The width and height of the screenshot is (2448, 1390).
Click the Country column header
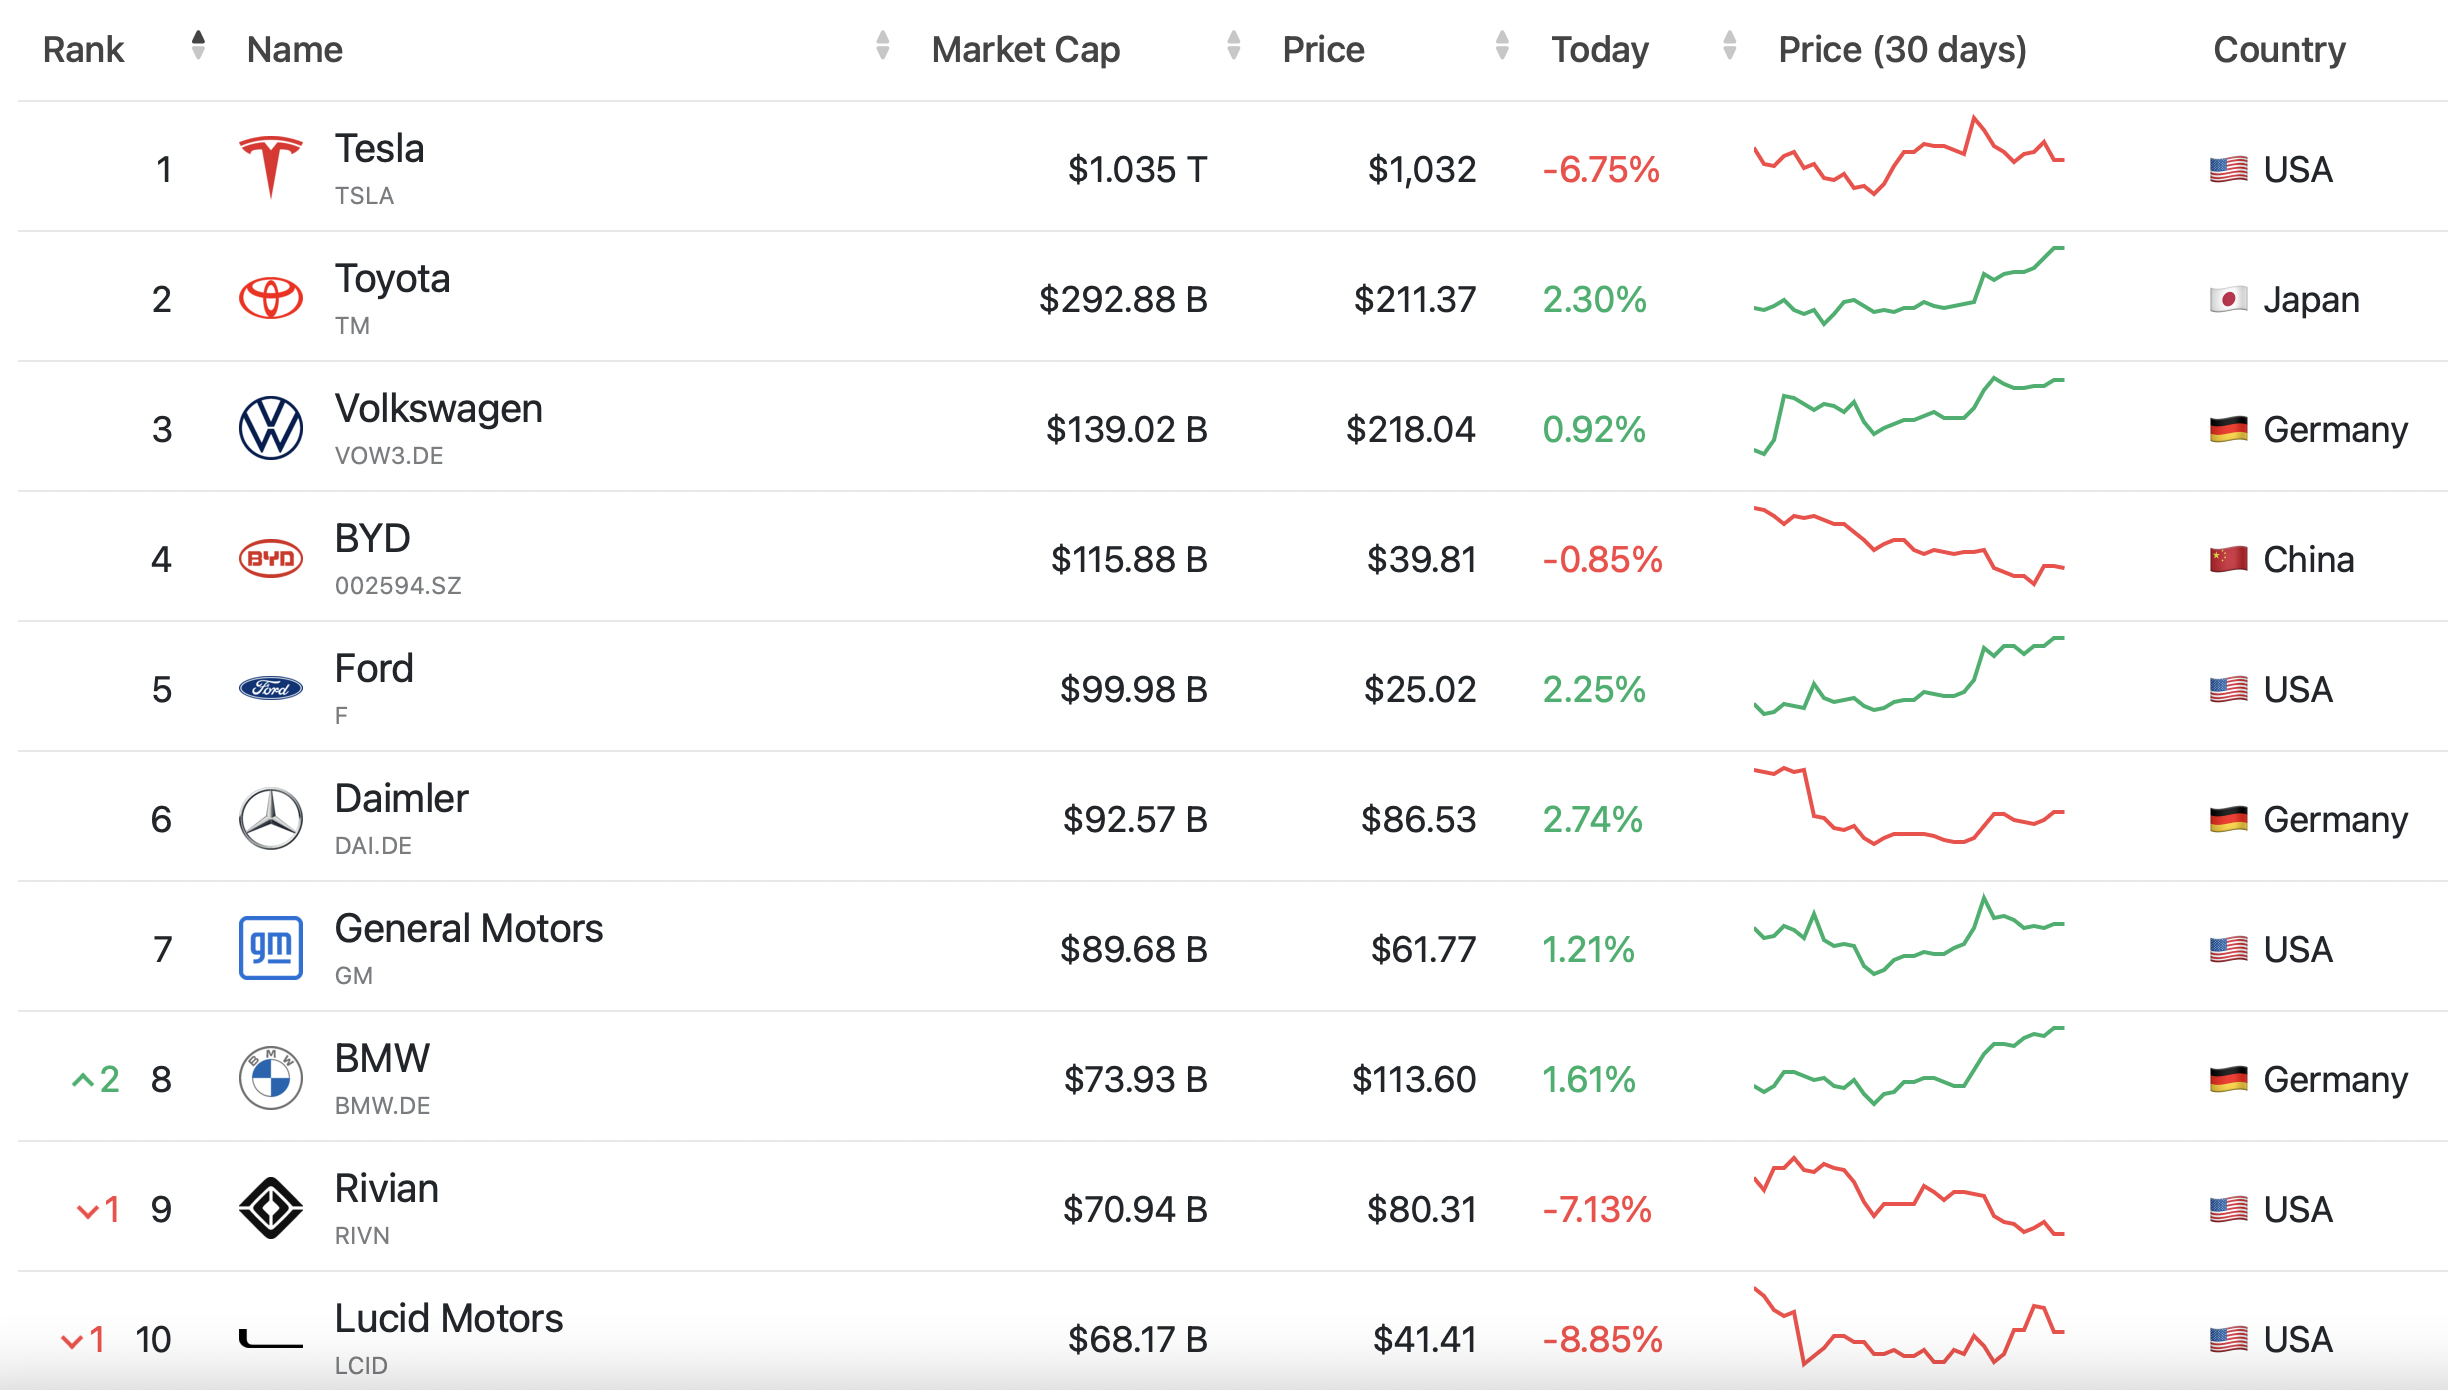pyautogui.click(x=2279, y=49)
